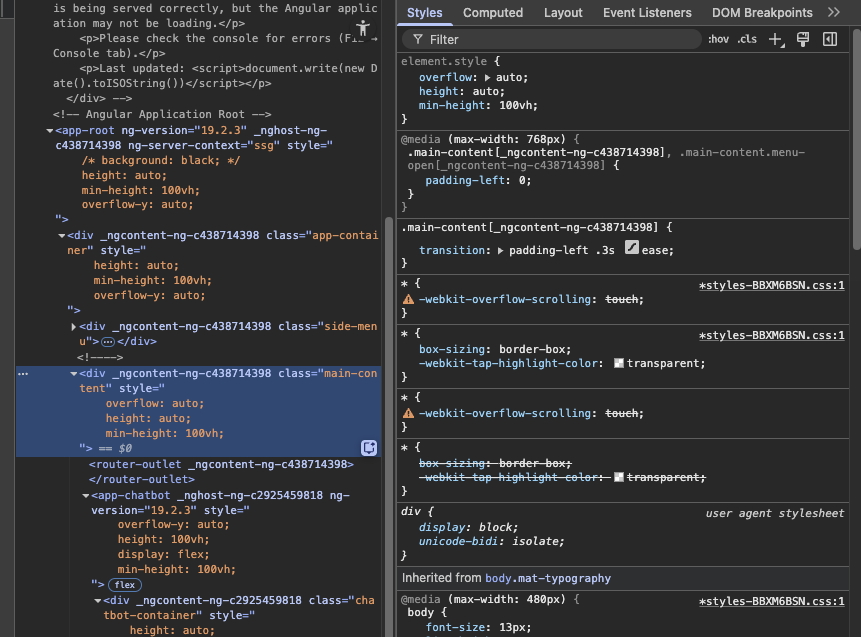Click the toggle rendering emulations icon
This screenshot has height=637, width=861.
coord(802,38)
